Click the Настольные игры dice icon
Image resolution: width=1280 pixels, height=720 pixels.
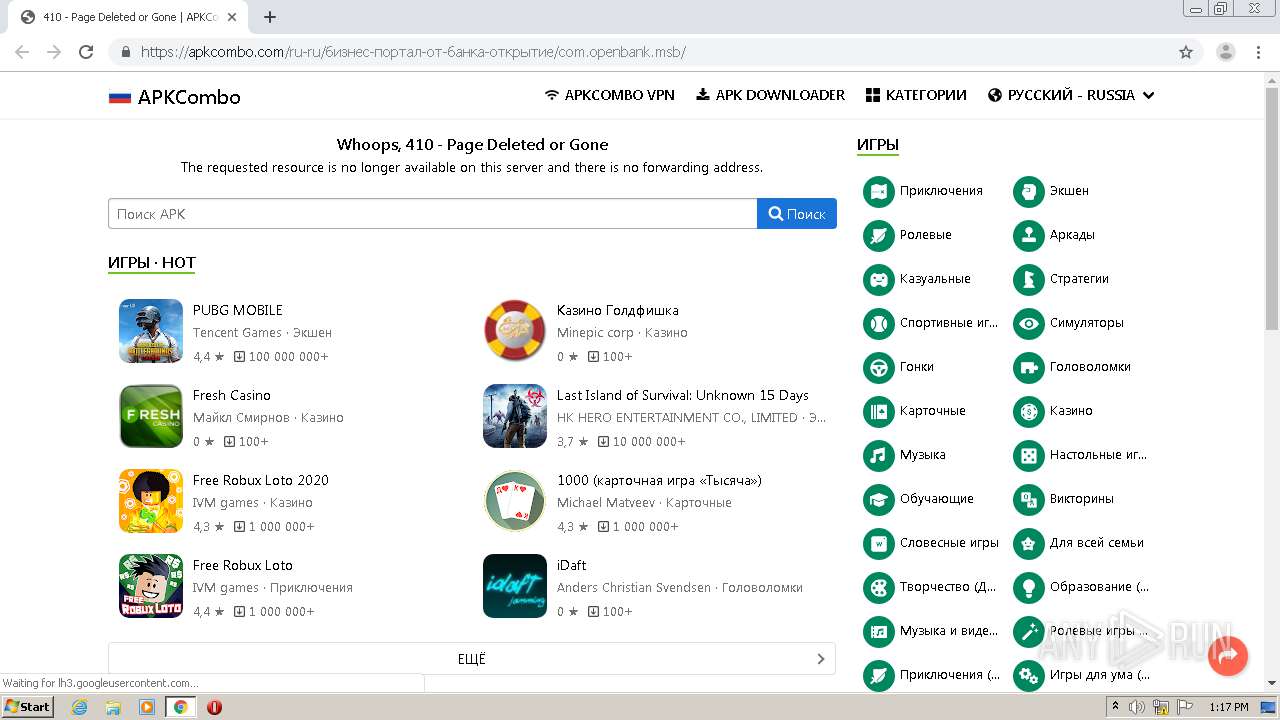coord(1029,455)
